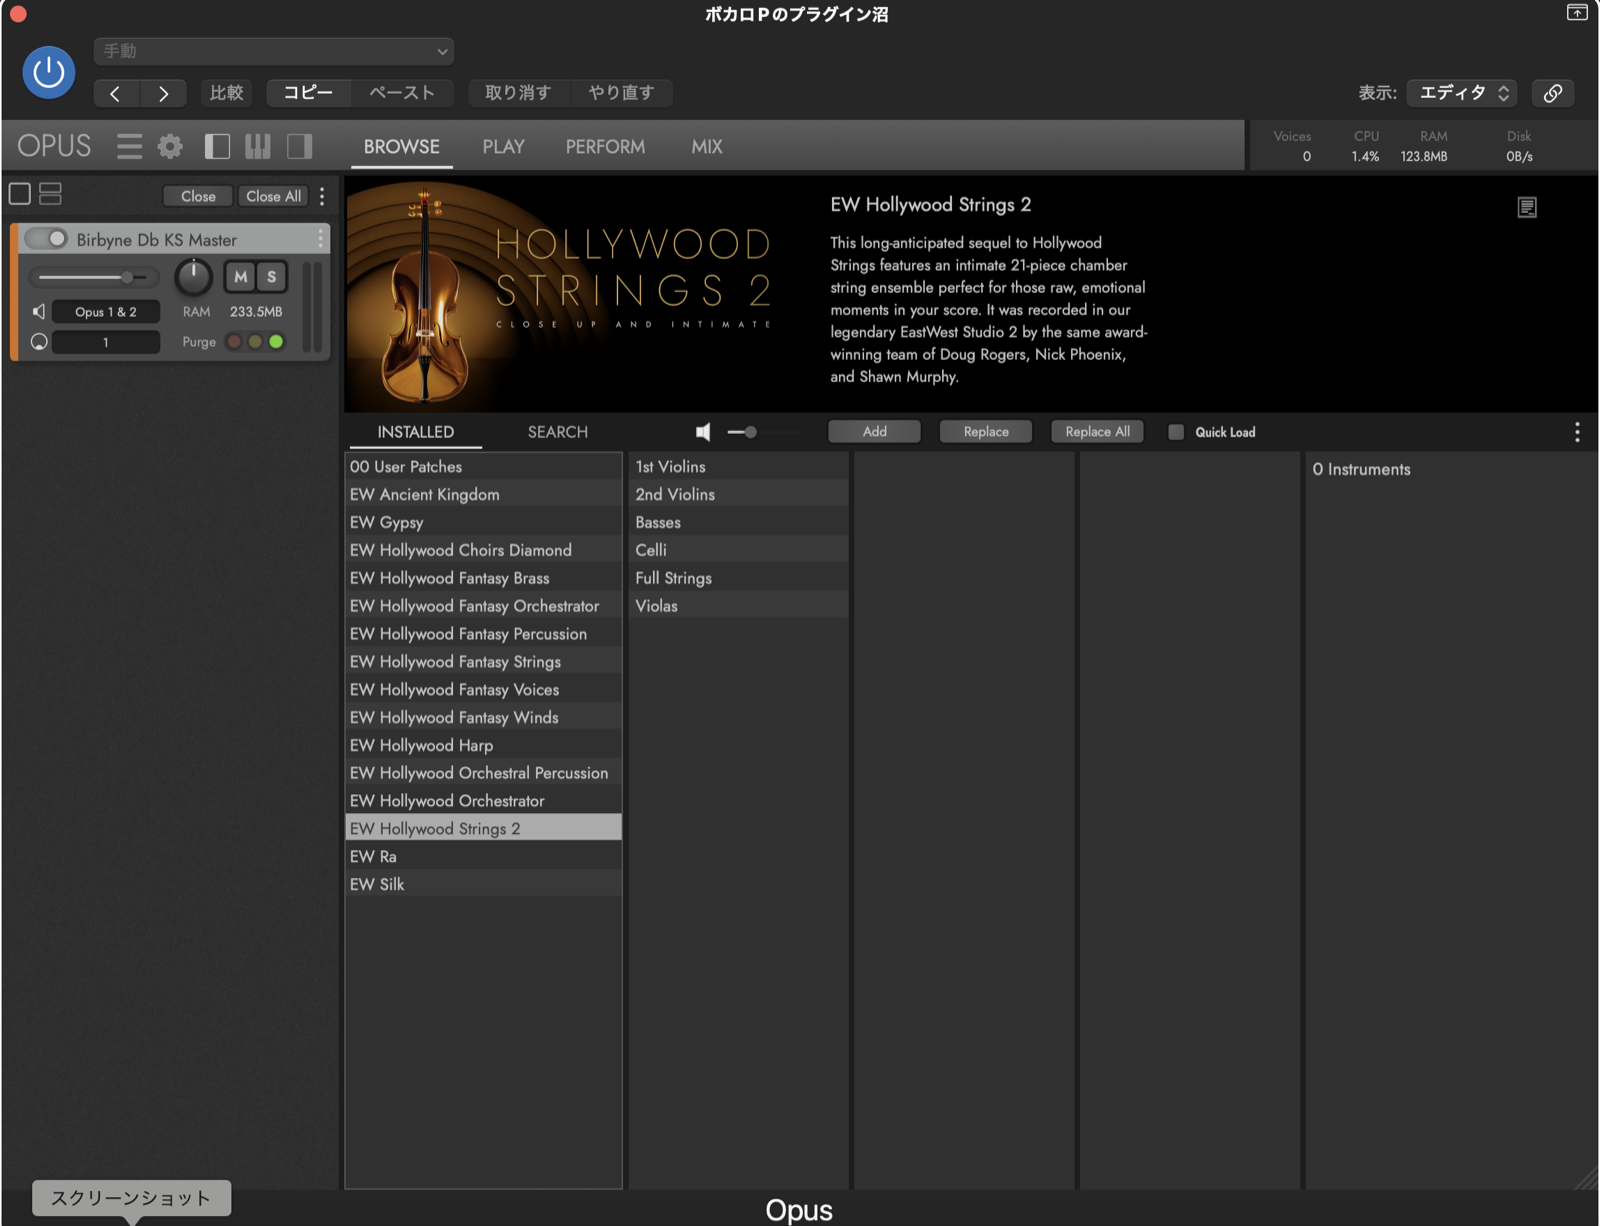The width and height of the screenshot is (1600, 1226).
Task: Click the link chain icon
Action: (x=1553, y=93)
